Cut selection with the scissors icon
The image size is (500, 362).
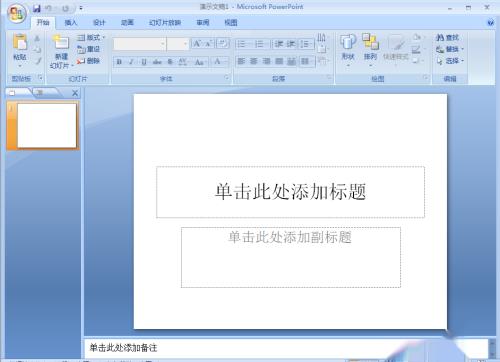pos(37,39)
